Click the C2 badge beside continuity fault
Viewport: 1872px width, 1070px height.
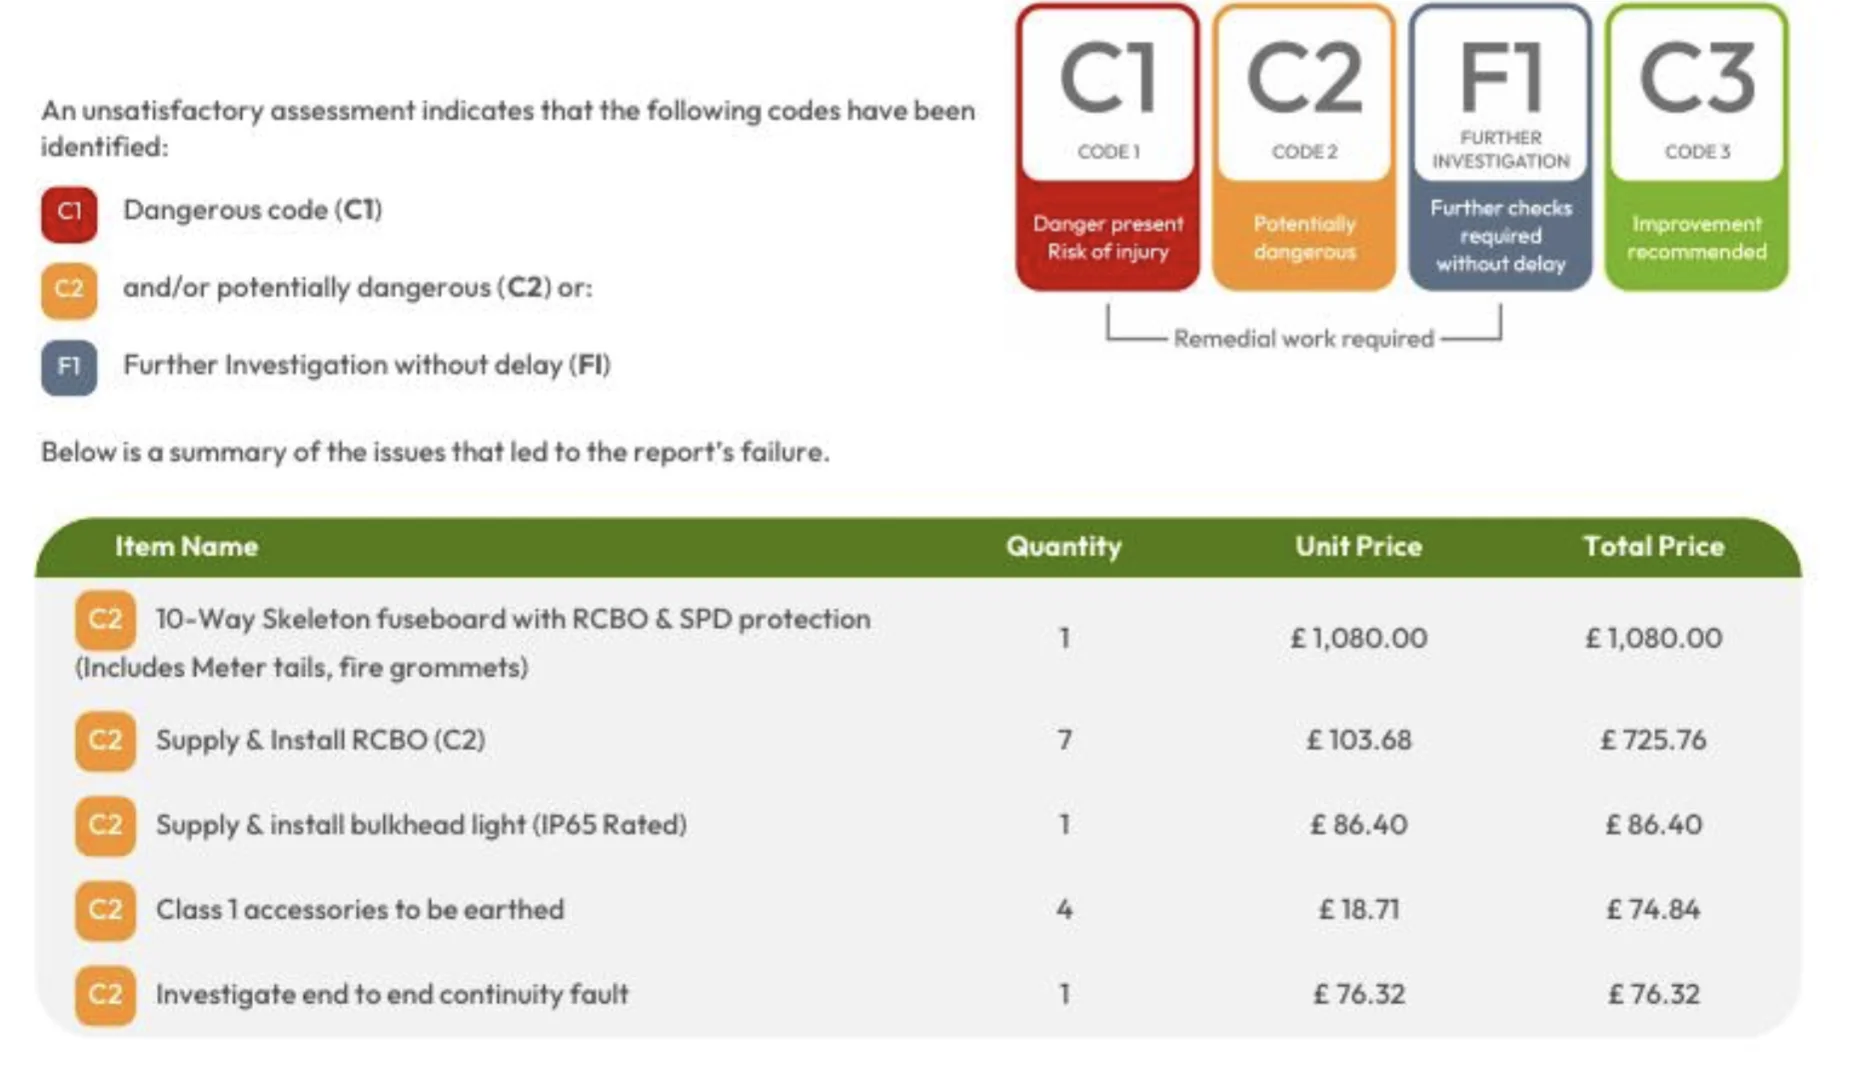(105, 995)
